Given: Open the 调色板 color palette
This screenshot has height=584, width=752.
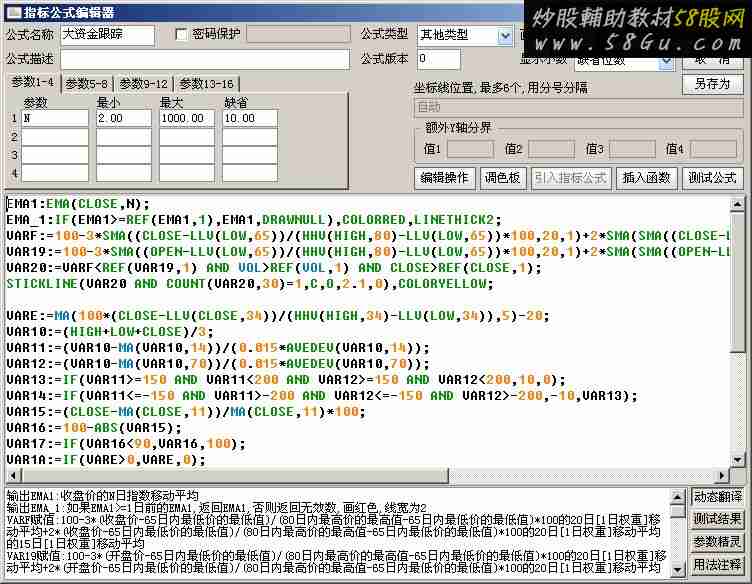Looking at the screenshot, I should (x=502, y=178).
